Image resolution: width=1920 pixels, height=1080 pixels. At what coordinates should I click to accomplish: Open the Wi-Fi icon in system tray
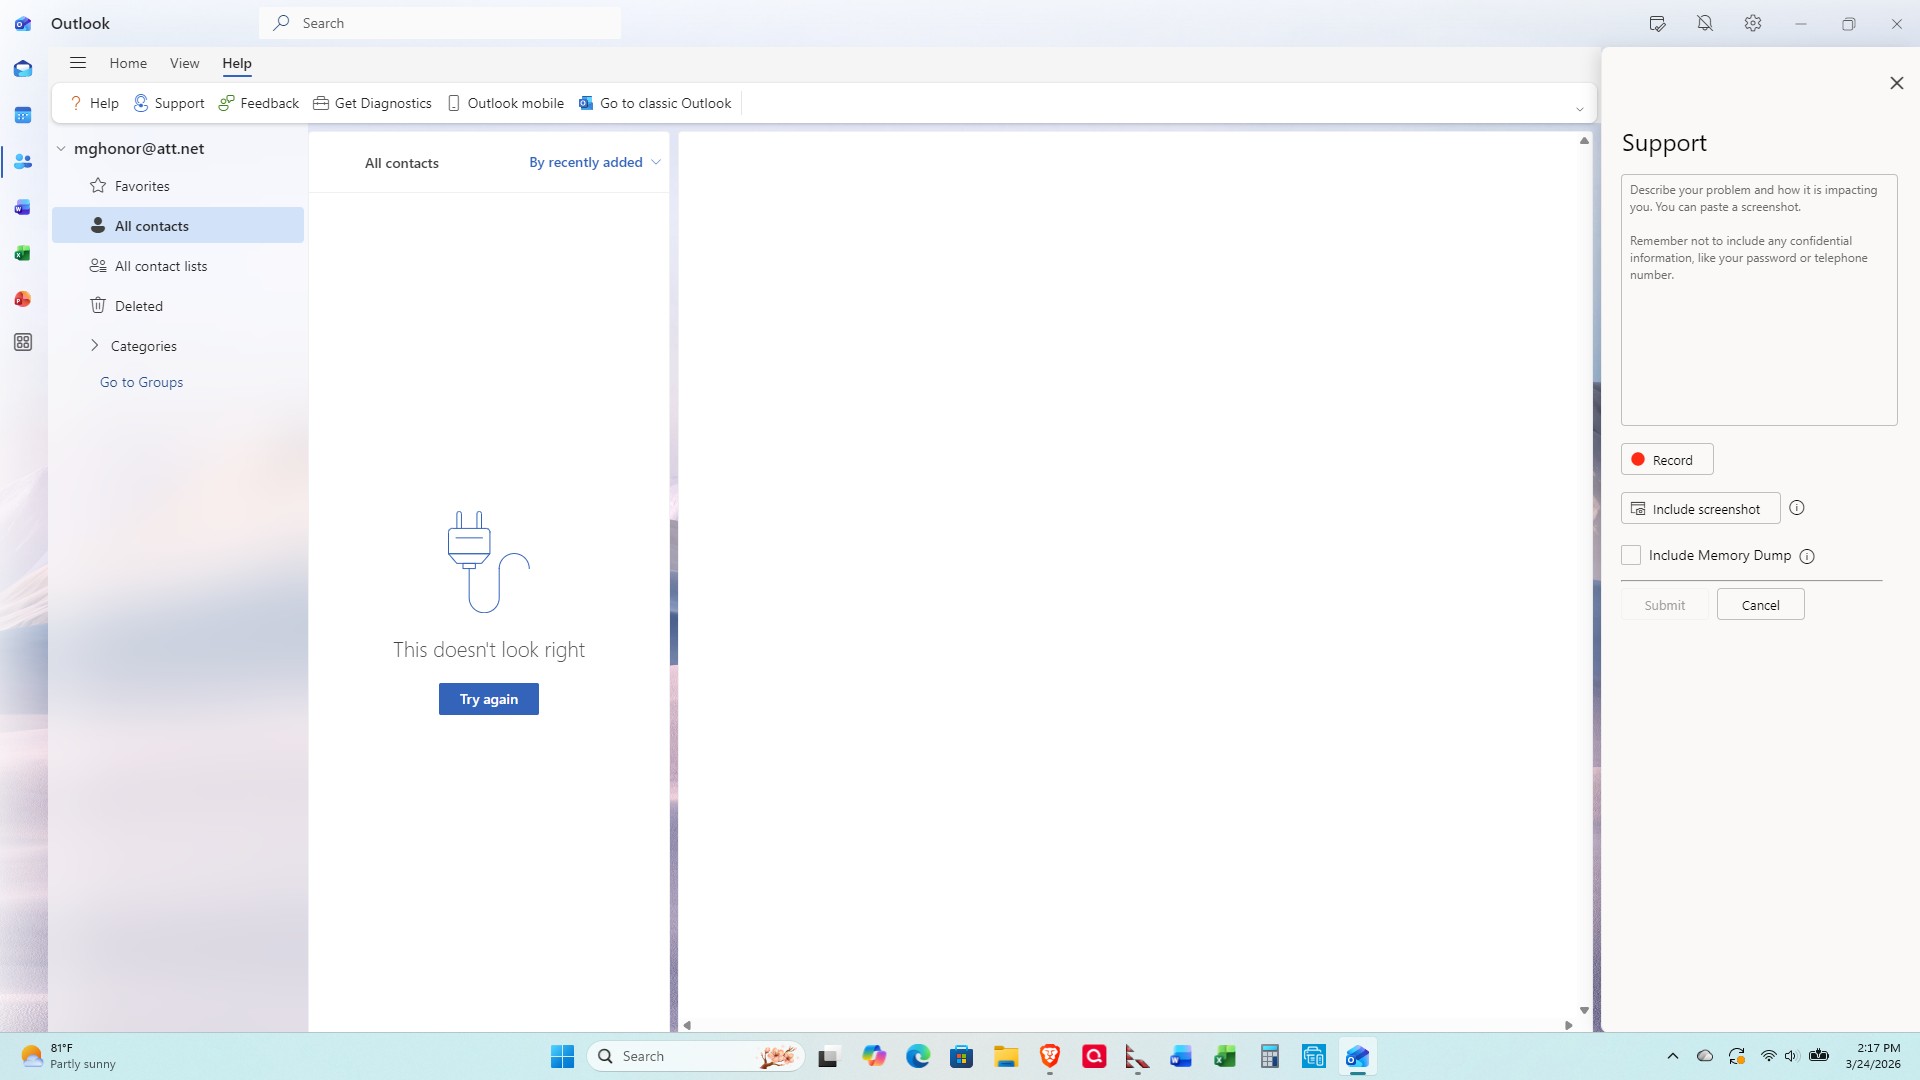pos(1768,1056)
